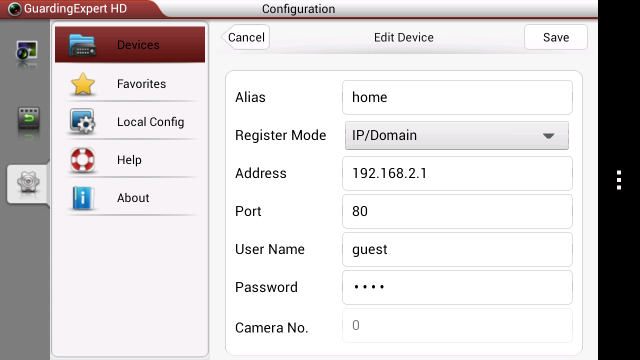Click the Save button
The image size is (640, 360).
pos(556,37)
